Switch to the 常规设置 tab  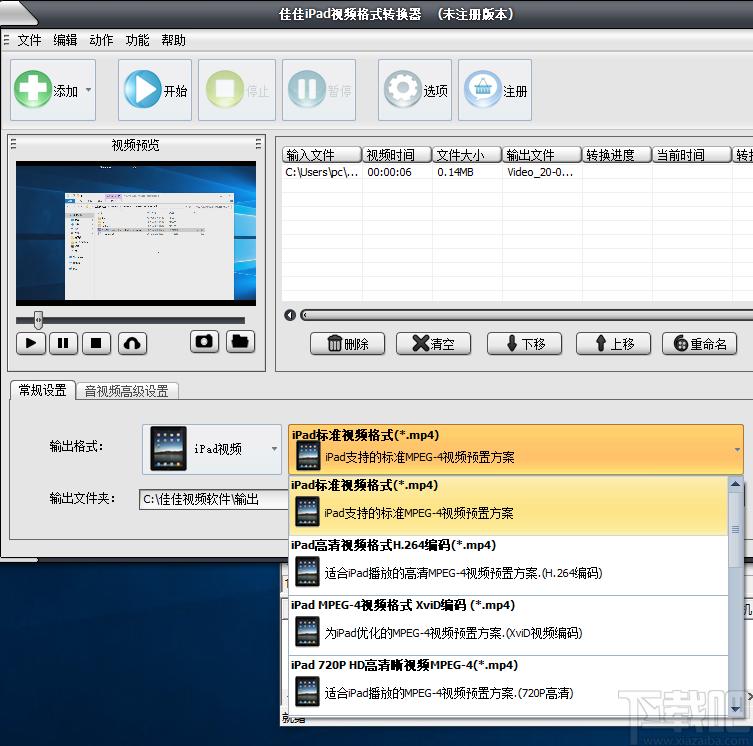43,390
